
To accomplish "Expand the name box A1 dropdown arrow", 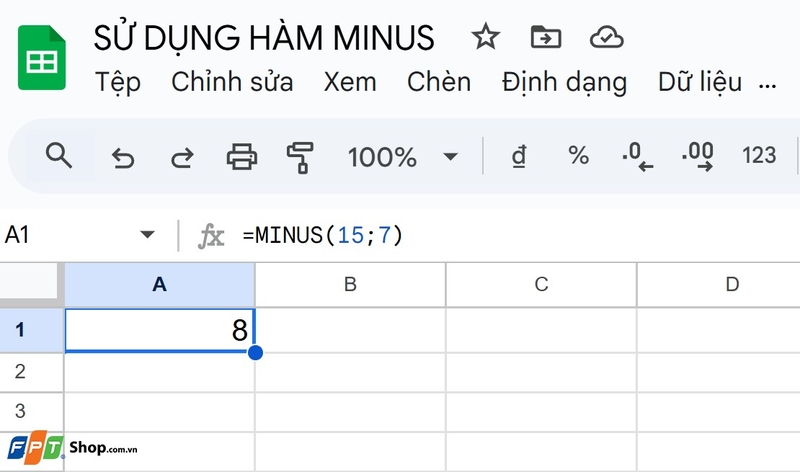I will [x=147, y=235].
